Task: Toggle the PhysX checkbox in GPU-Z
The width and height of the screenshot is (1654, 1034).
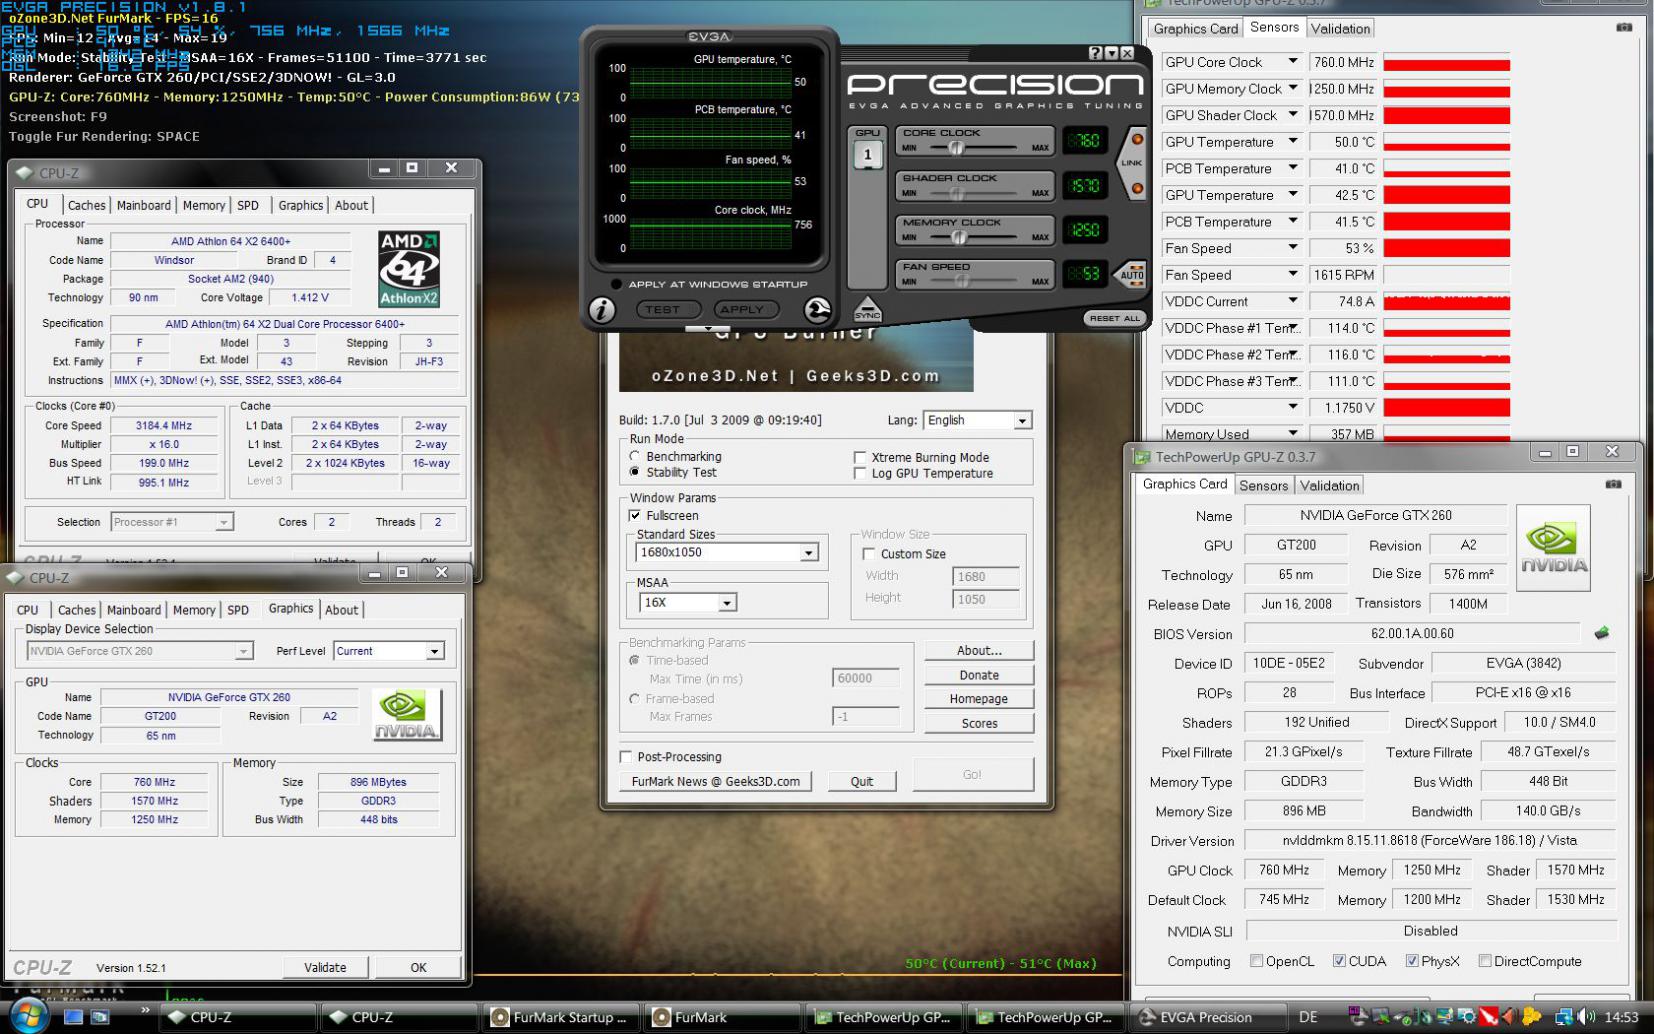Action: pos(1412,961)
